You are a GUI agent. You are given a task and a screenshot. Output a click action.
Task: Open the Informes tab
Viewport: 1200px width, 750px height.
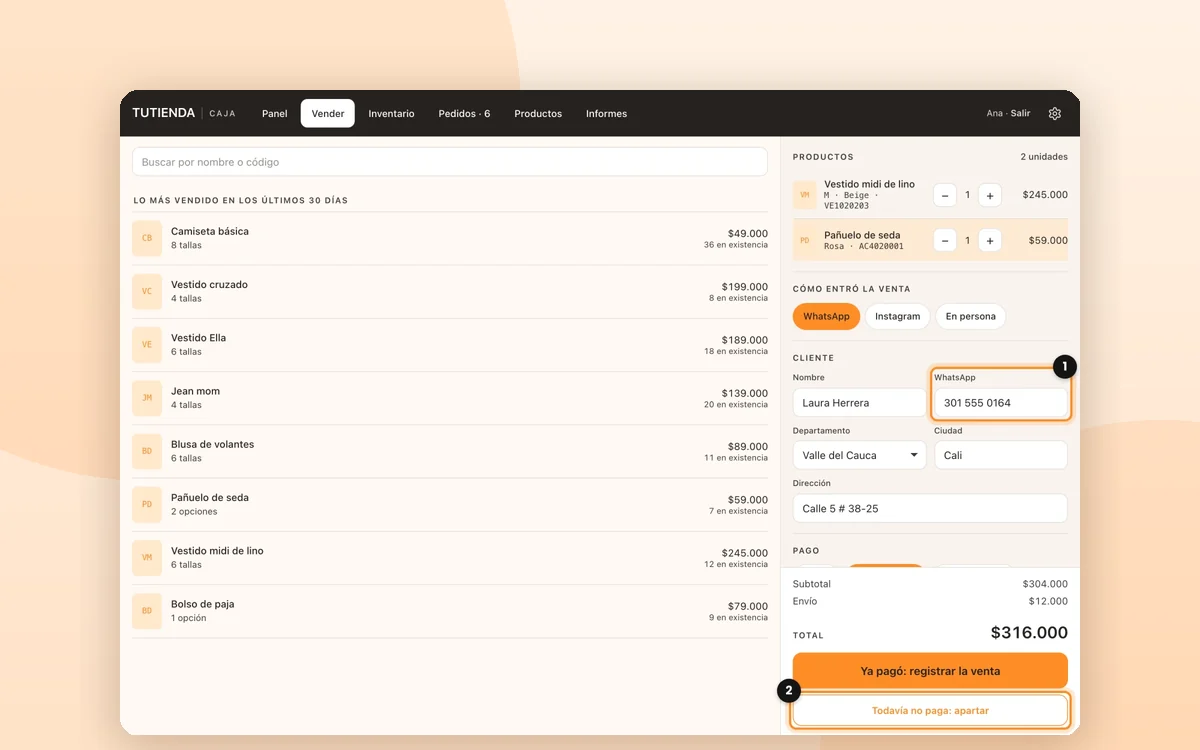point(606,114)
